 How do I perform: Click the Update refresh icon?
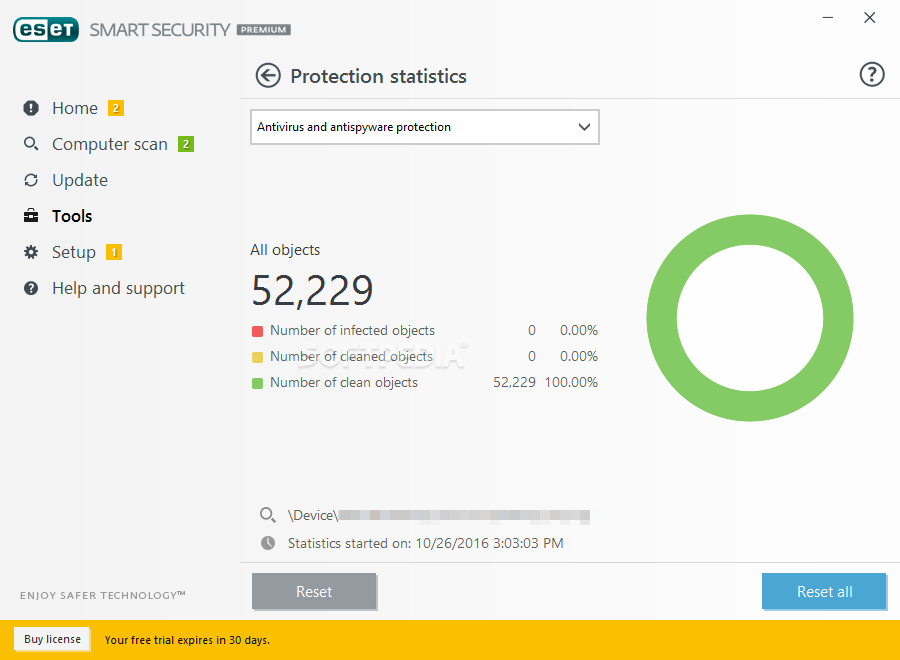click(31, 180)
